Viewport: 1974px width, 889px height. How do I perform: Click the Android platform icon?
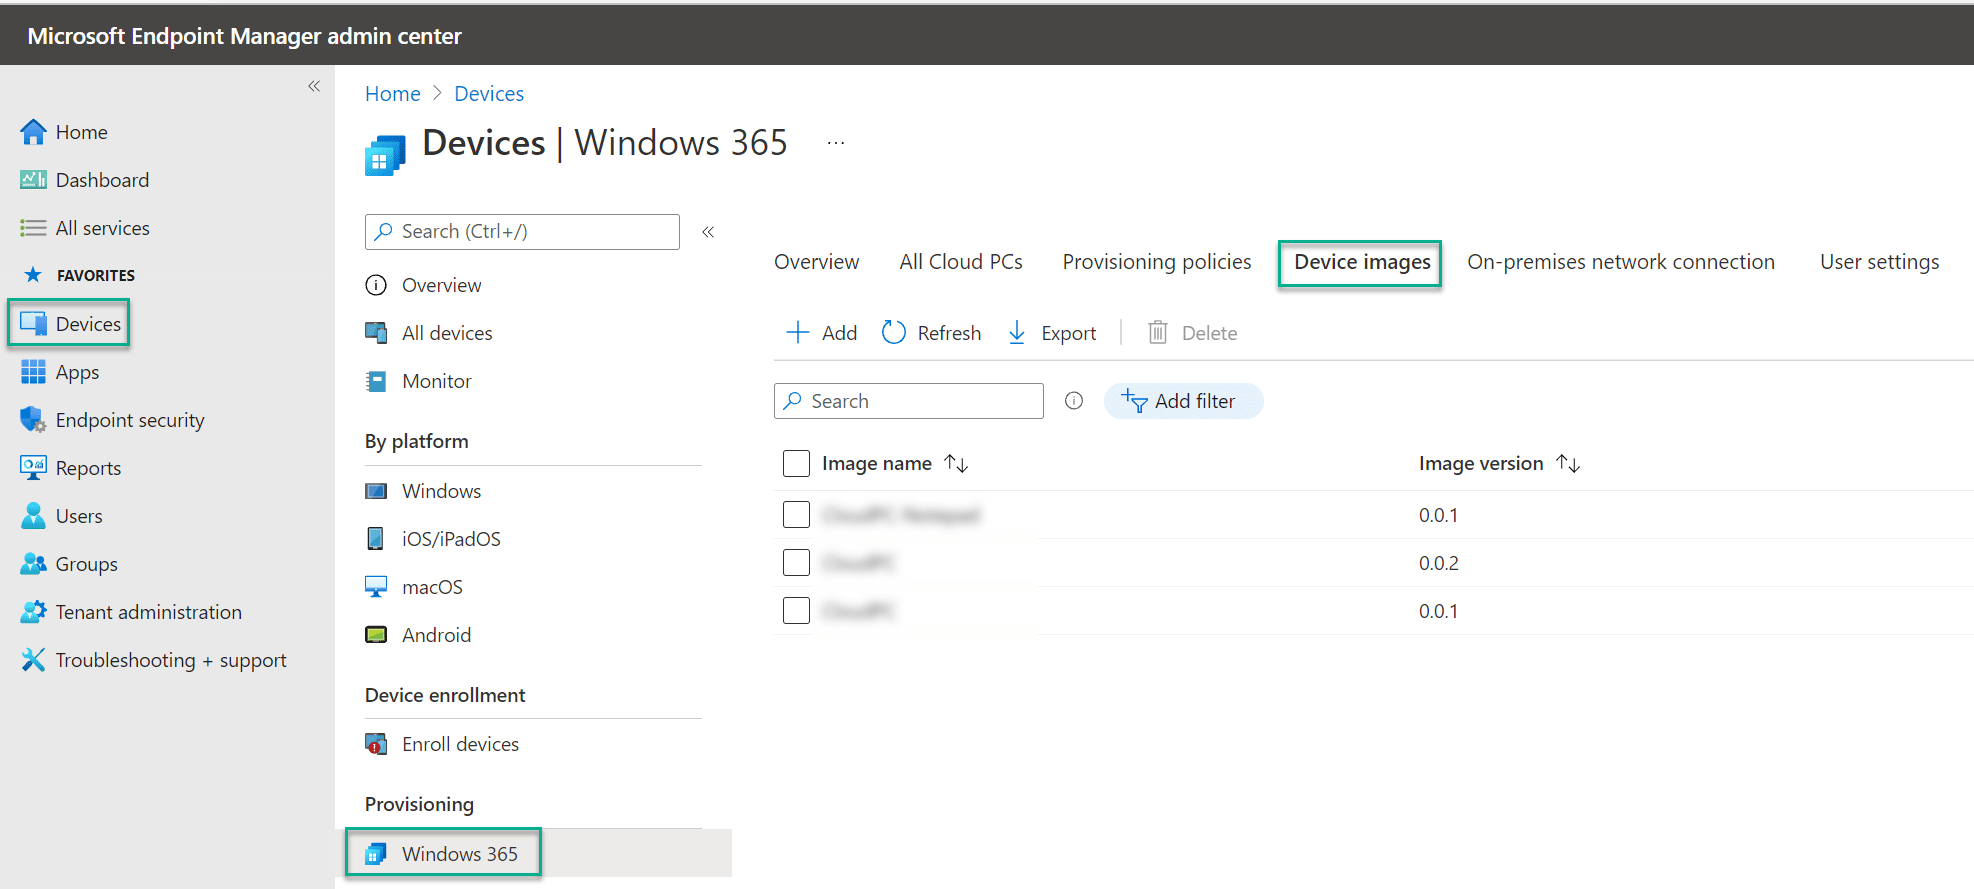coord(376,635)
